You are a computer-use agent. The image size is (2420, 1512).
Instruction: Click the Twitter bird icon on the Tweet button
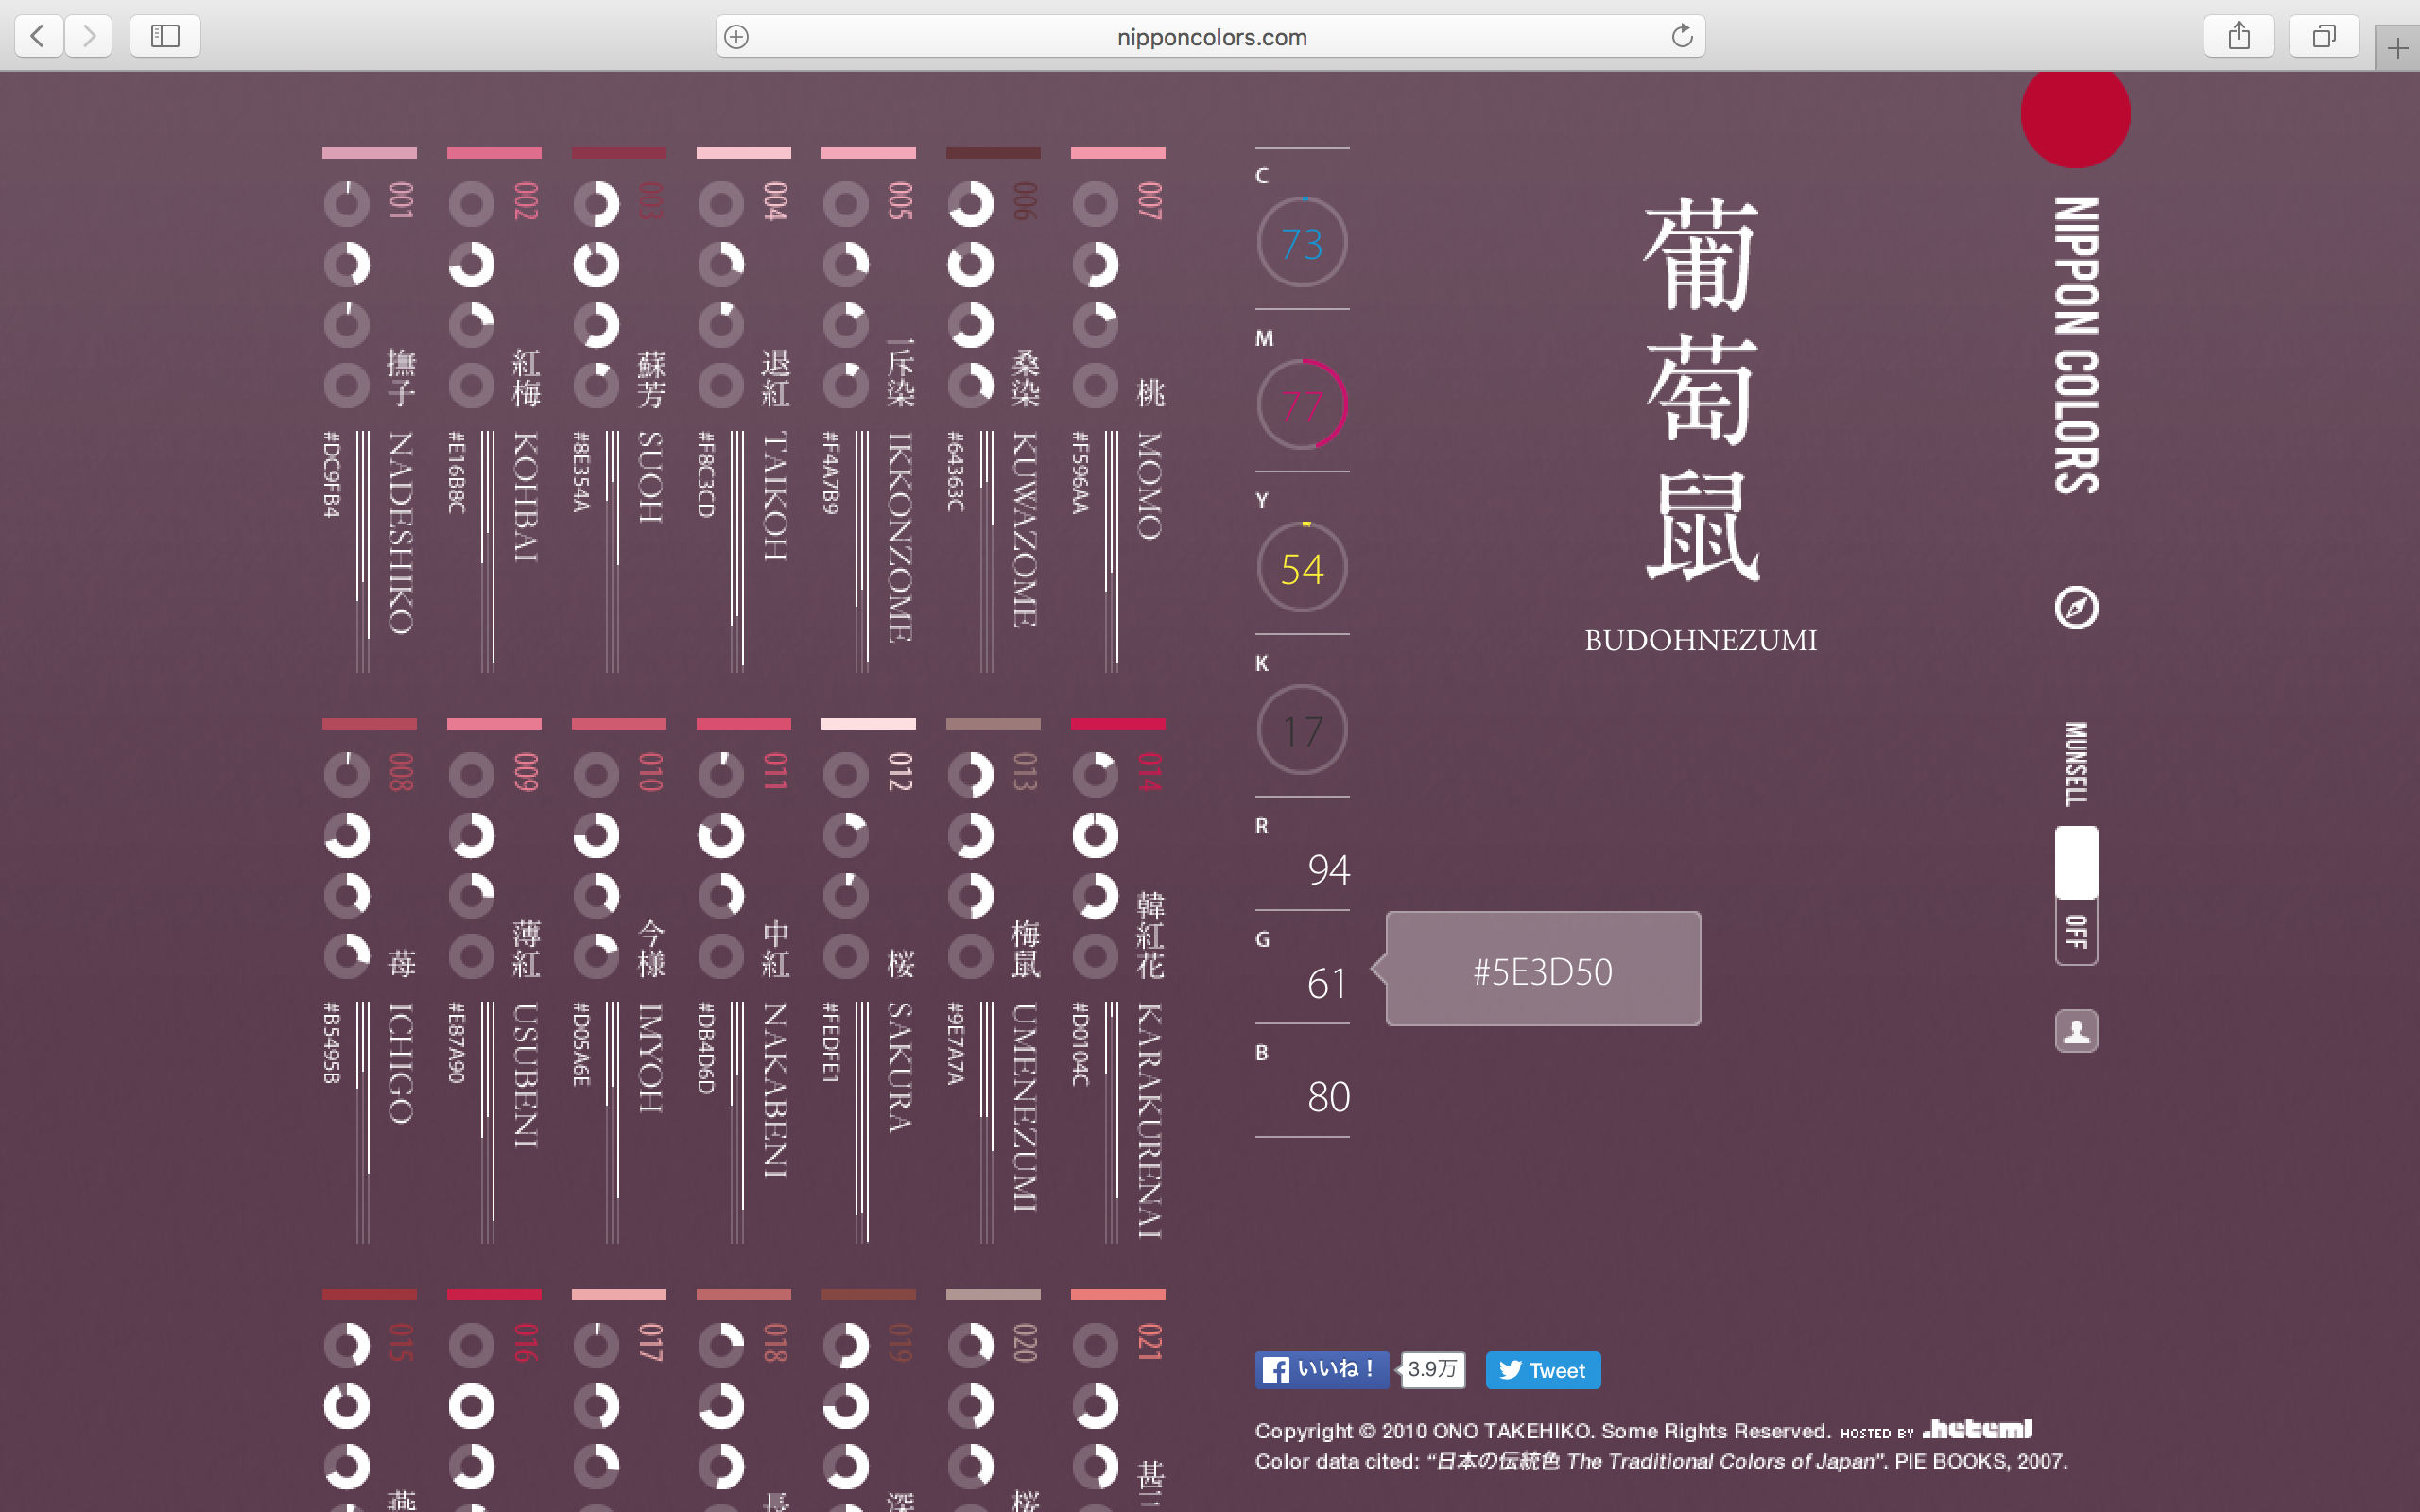(1513, 1370)
